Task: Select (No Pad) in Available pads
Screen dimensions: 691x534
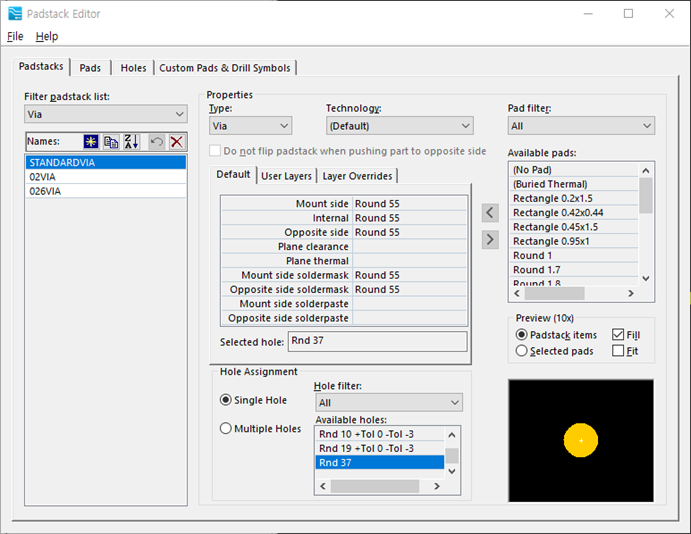Action: click(574, 170)
